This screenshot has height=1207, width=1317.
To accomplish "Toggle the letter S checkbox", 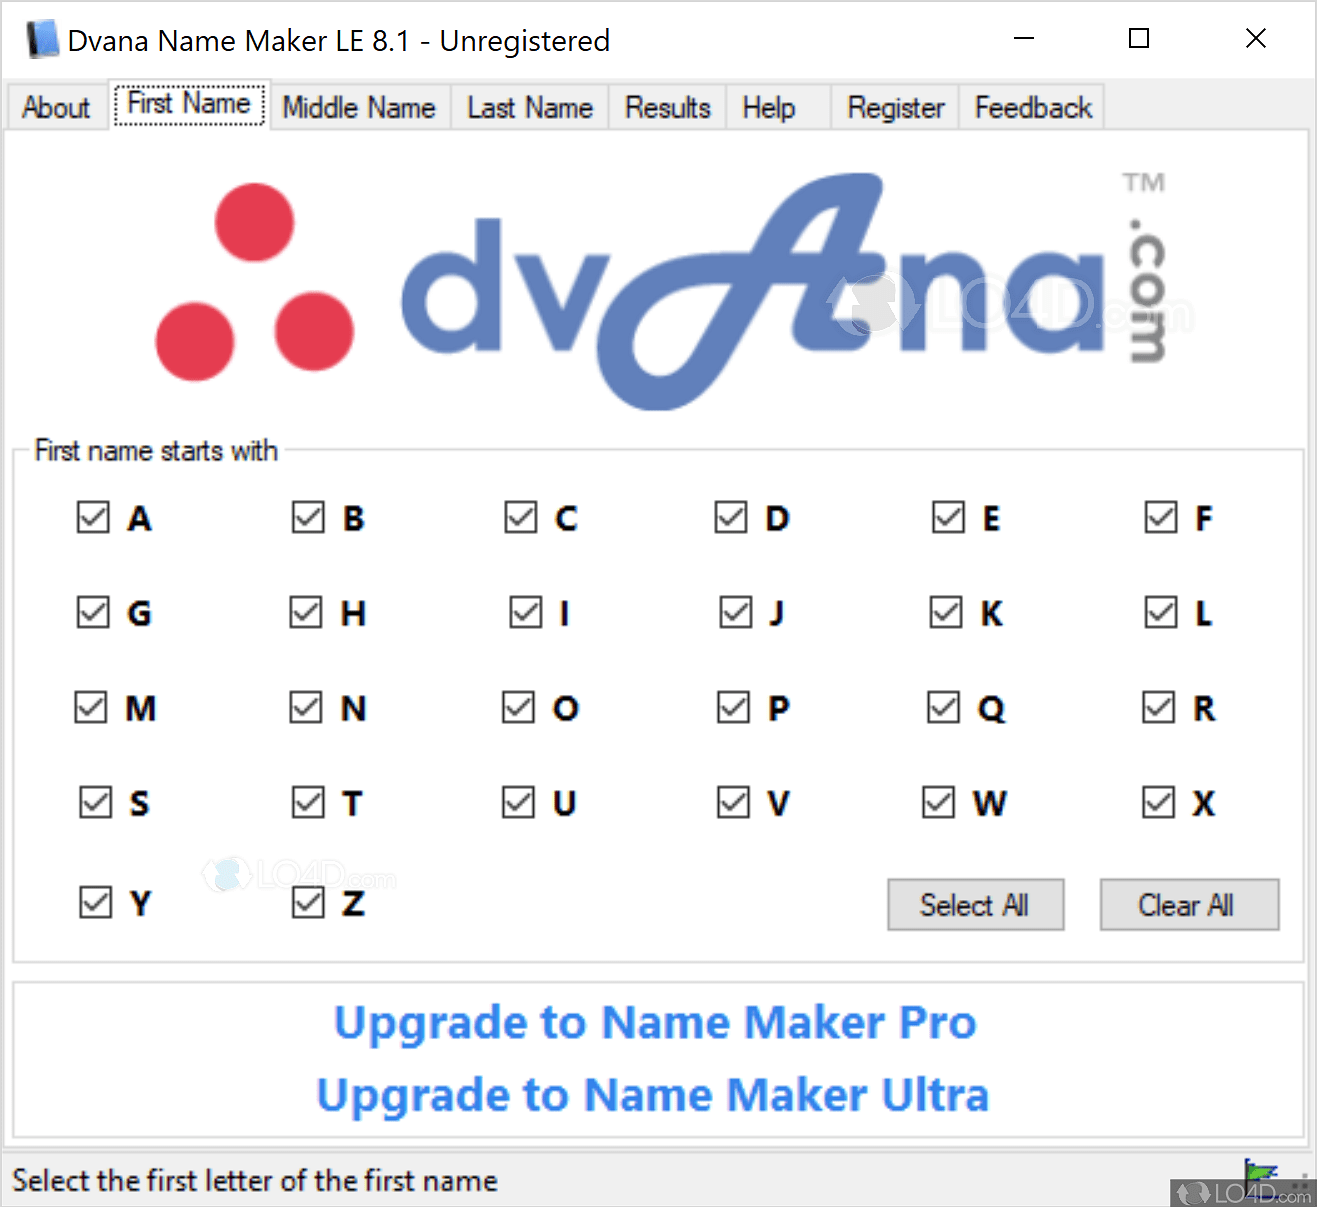I will pos(96,802).
